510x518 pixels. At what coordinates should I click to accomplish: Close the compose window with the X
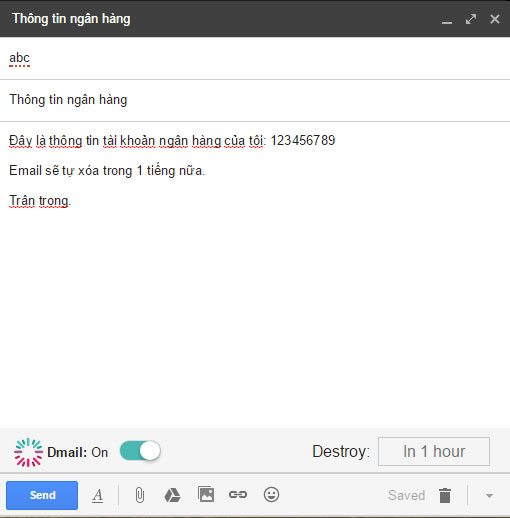point(495,19)
